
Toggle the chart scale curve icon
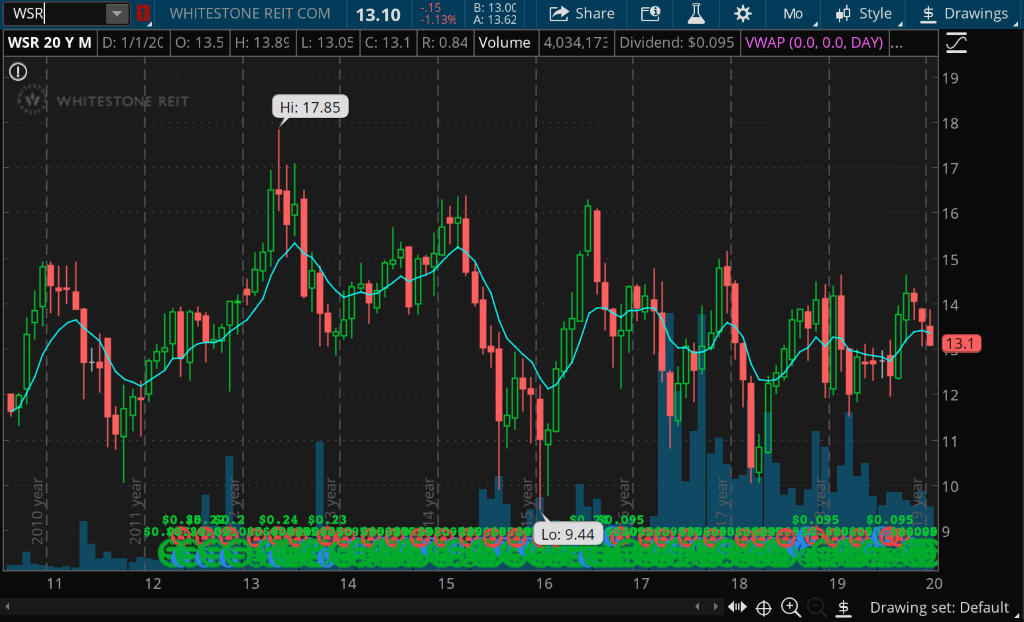point(956,43)
